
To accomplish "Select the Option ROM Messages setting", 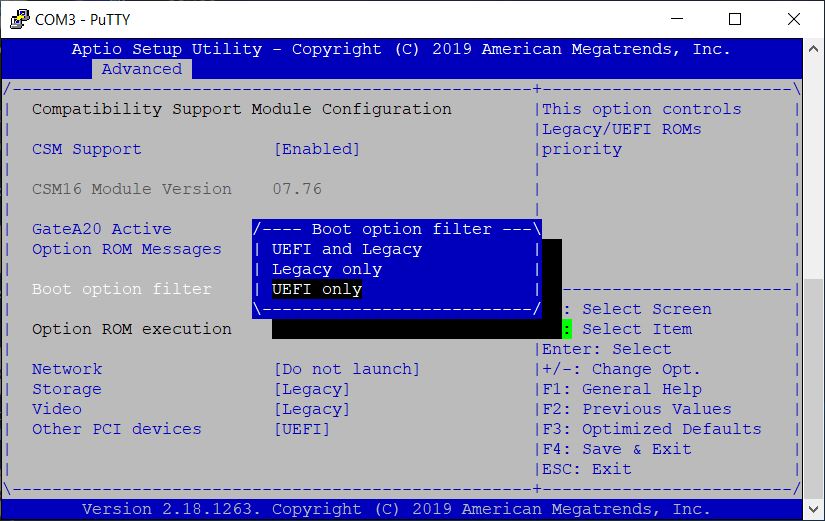I will tap(127, 249).
